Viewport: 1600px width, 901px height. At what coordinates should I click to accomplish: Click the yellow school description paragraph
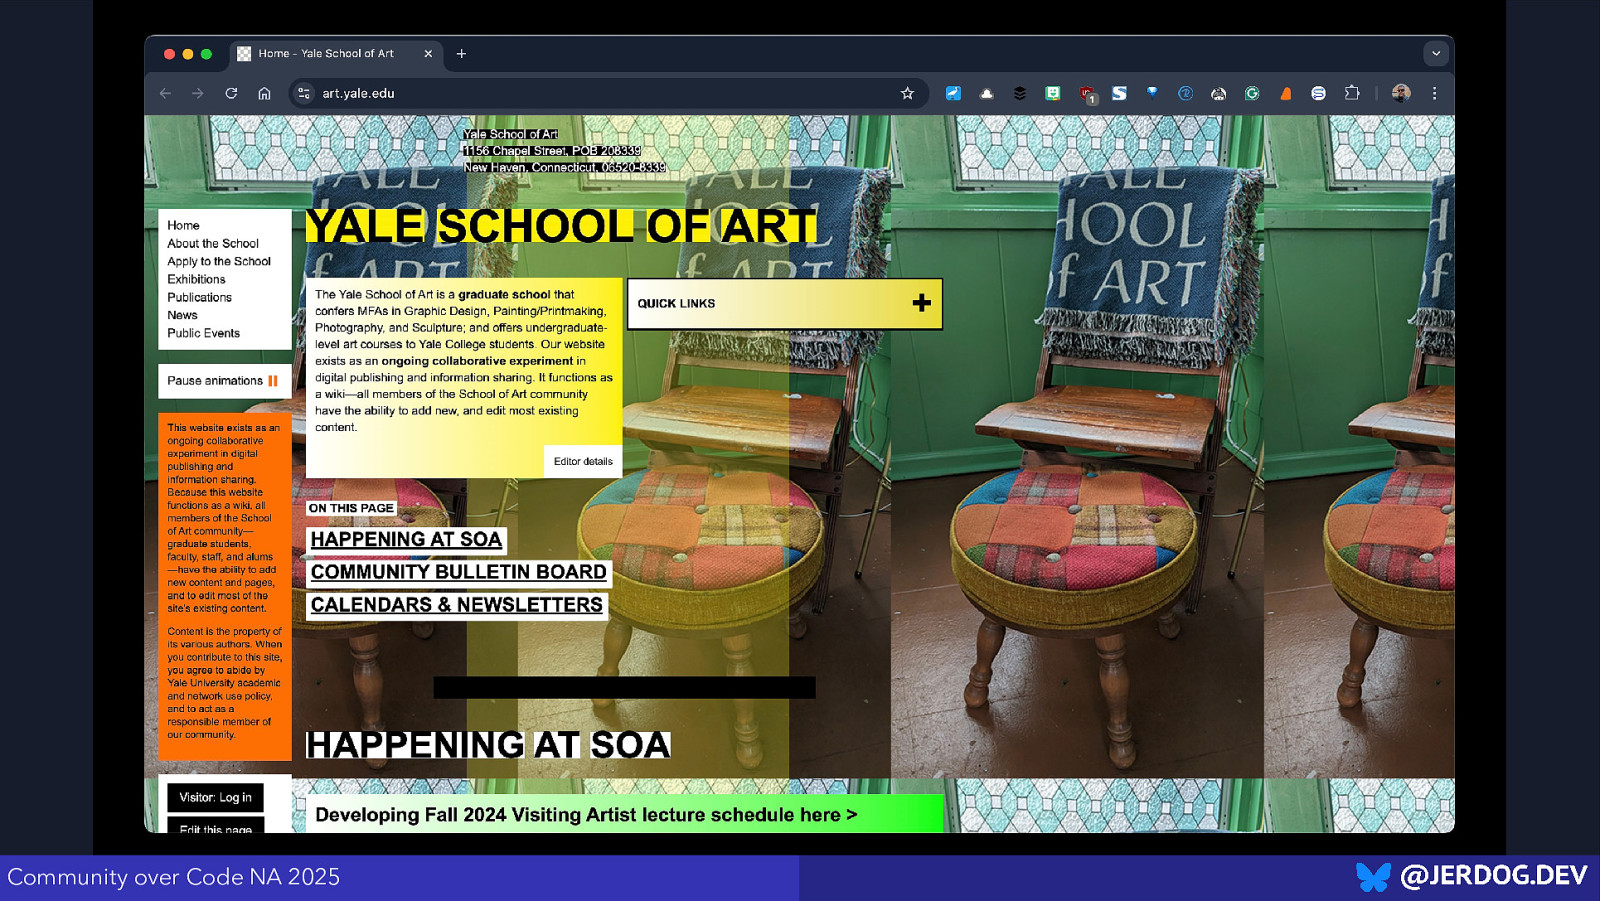464,362
